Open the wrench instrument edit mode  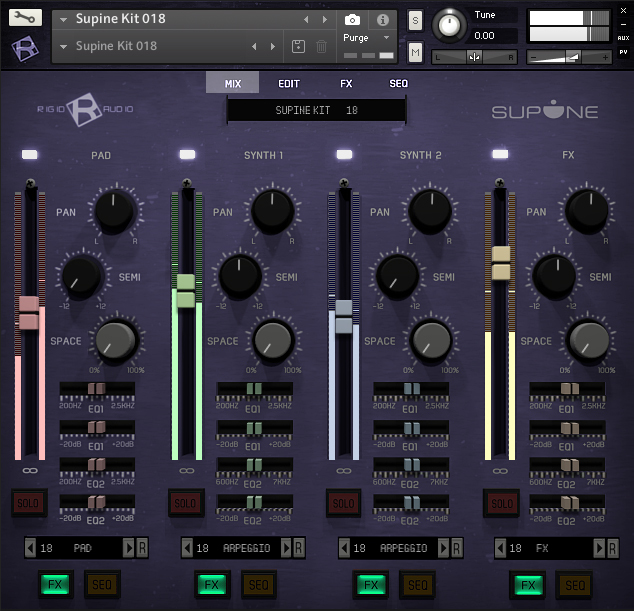[27, 17]
